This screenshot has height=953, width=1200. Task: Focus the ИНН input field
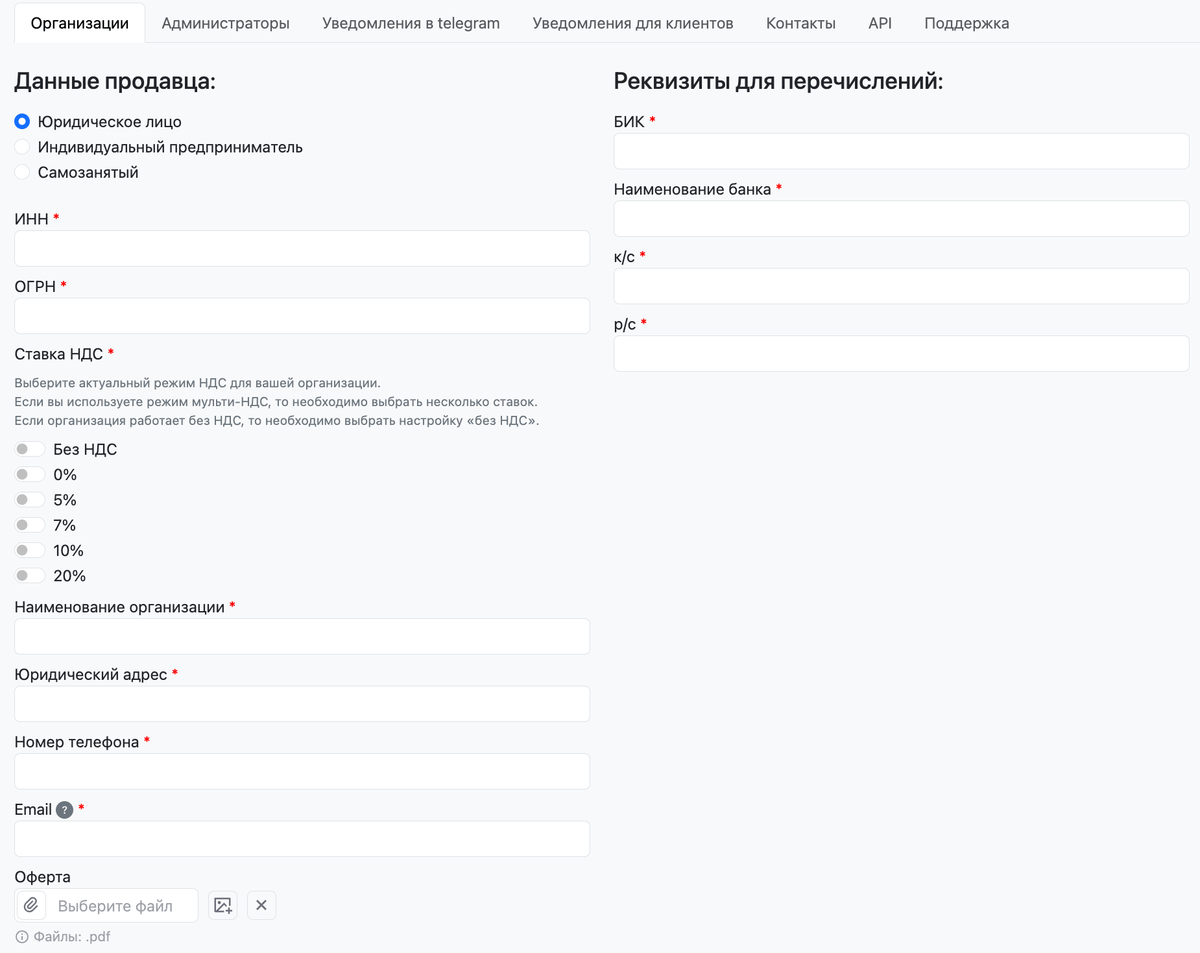point(302,249)
